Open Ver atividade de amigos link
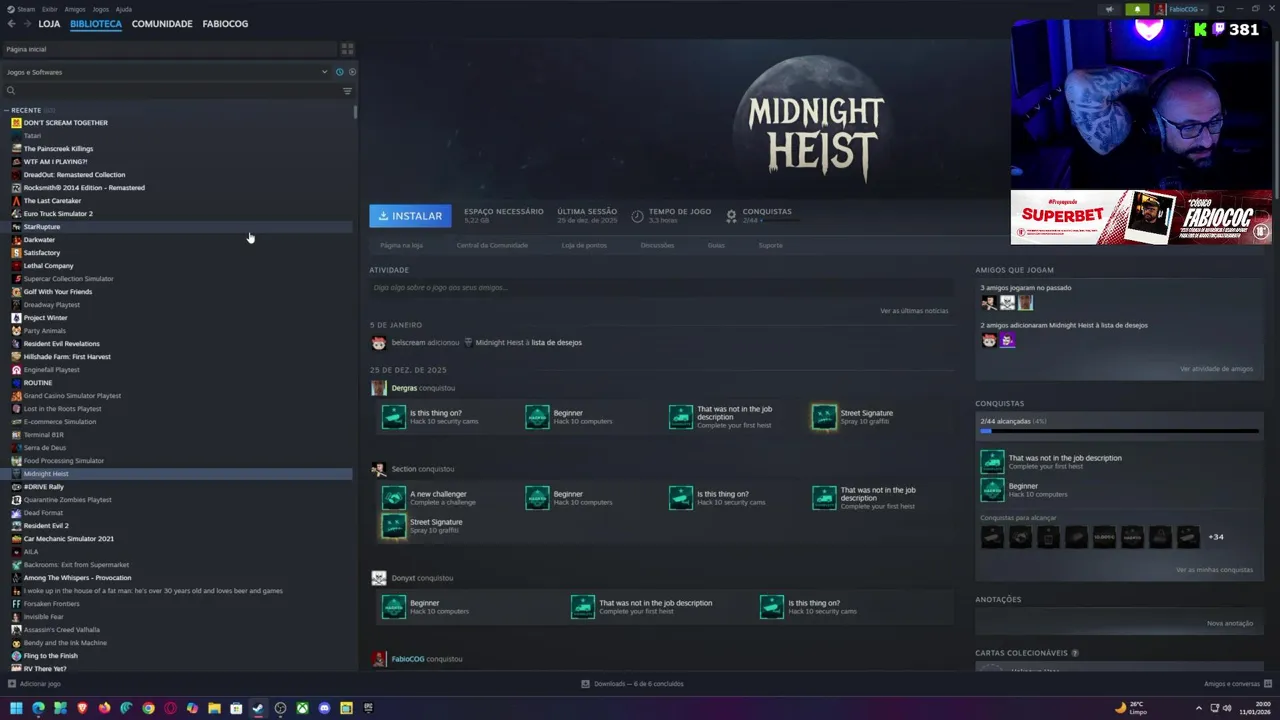 coord(1216,369)
